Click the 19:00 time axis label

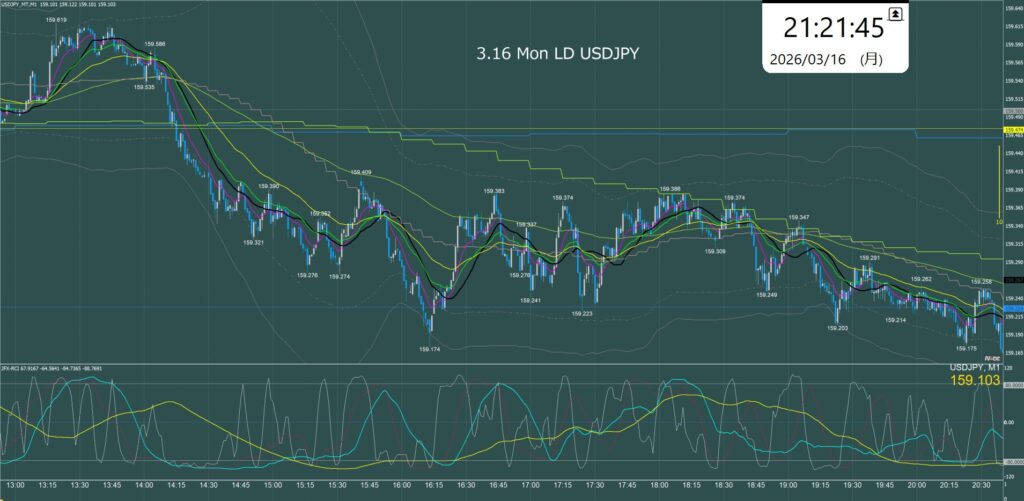[788, 485]
